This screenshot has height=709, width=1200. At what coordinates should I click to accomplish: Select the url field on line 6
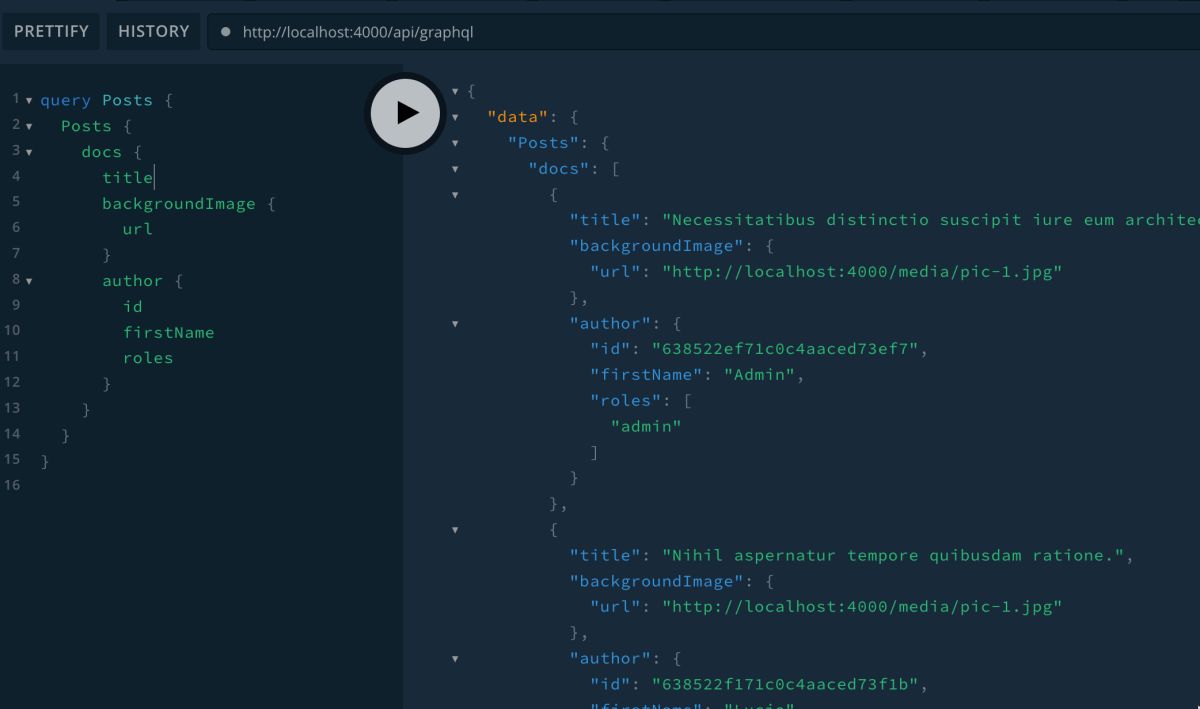pyautogui.click(x=138, y=229)
